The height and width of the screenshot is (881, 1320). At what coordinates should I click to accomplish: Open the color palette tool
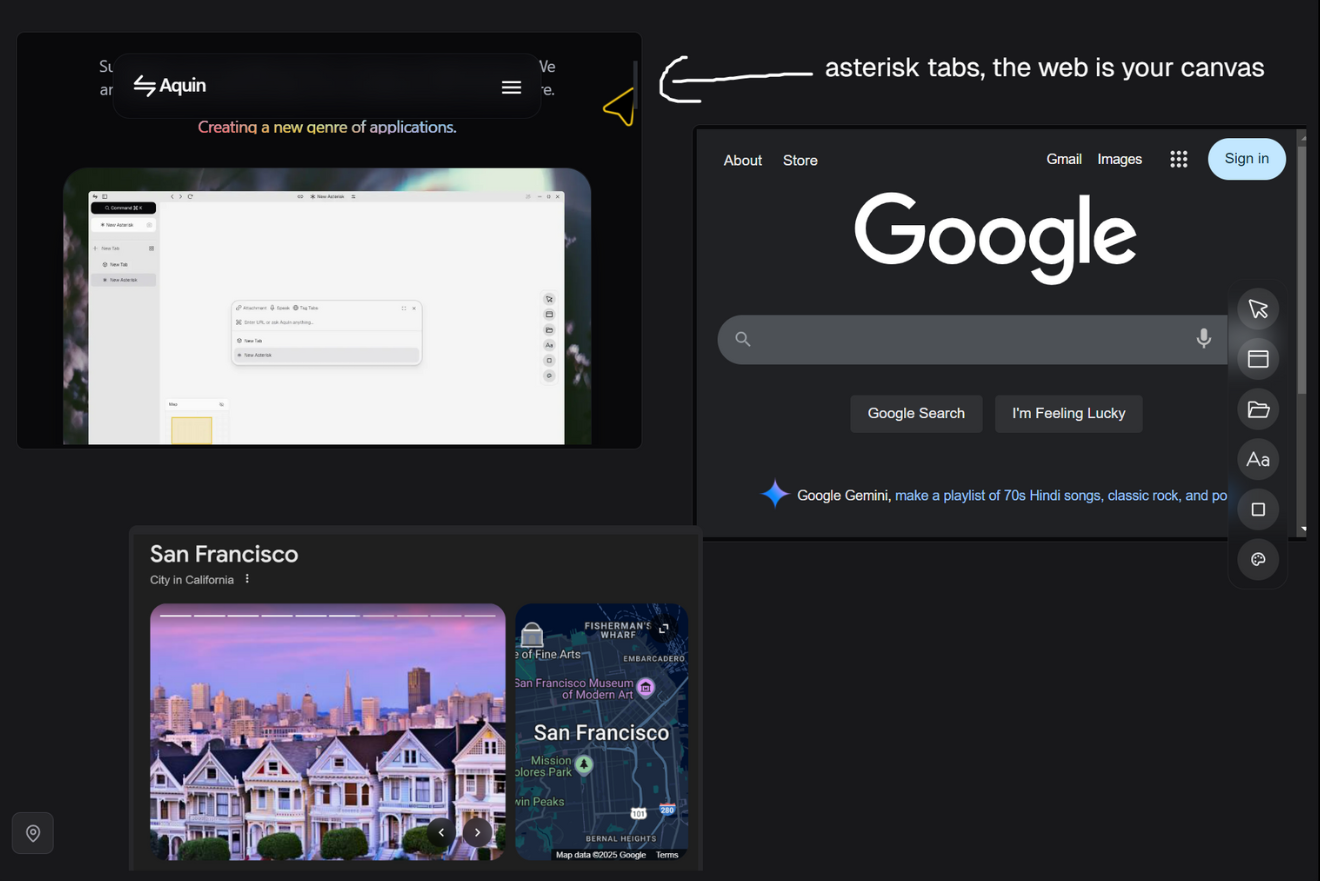(x=1258, y=559)
